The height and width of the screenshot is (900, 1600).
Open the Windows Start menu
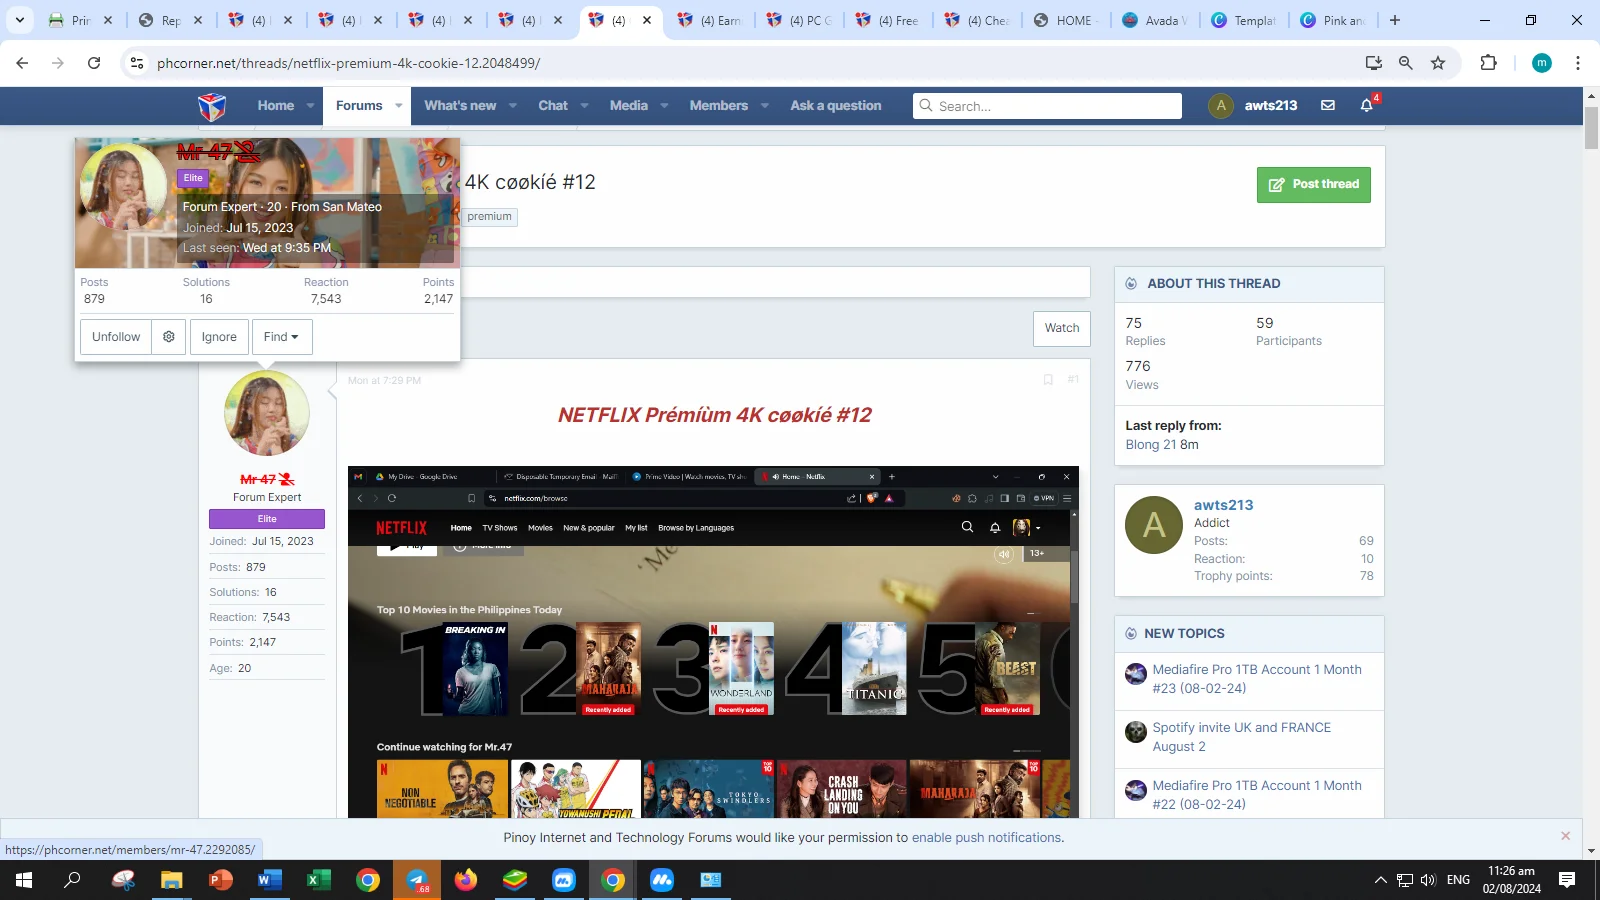coord(24,880)
